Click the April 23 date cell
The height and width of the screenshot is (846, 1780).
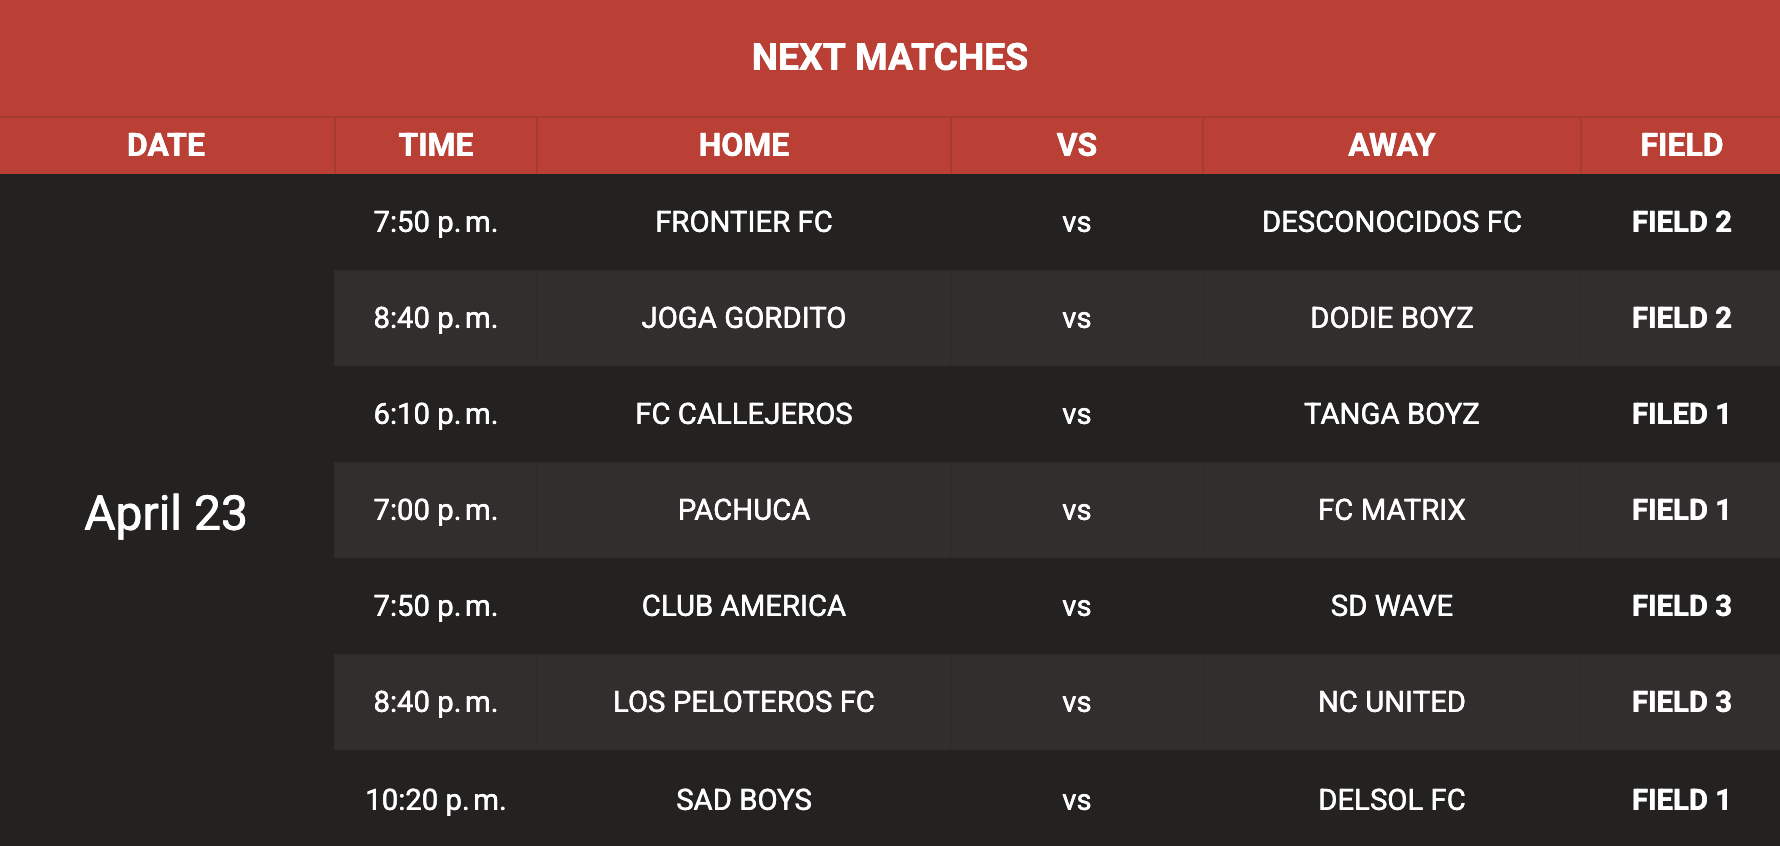[166, 514]
